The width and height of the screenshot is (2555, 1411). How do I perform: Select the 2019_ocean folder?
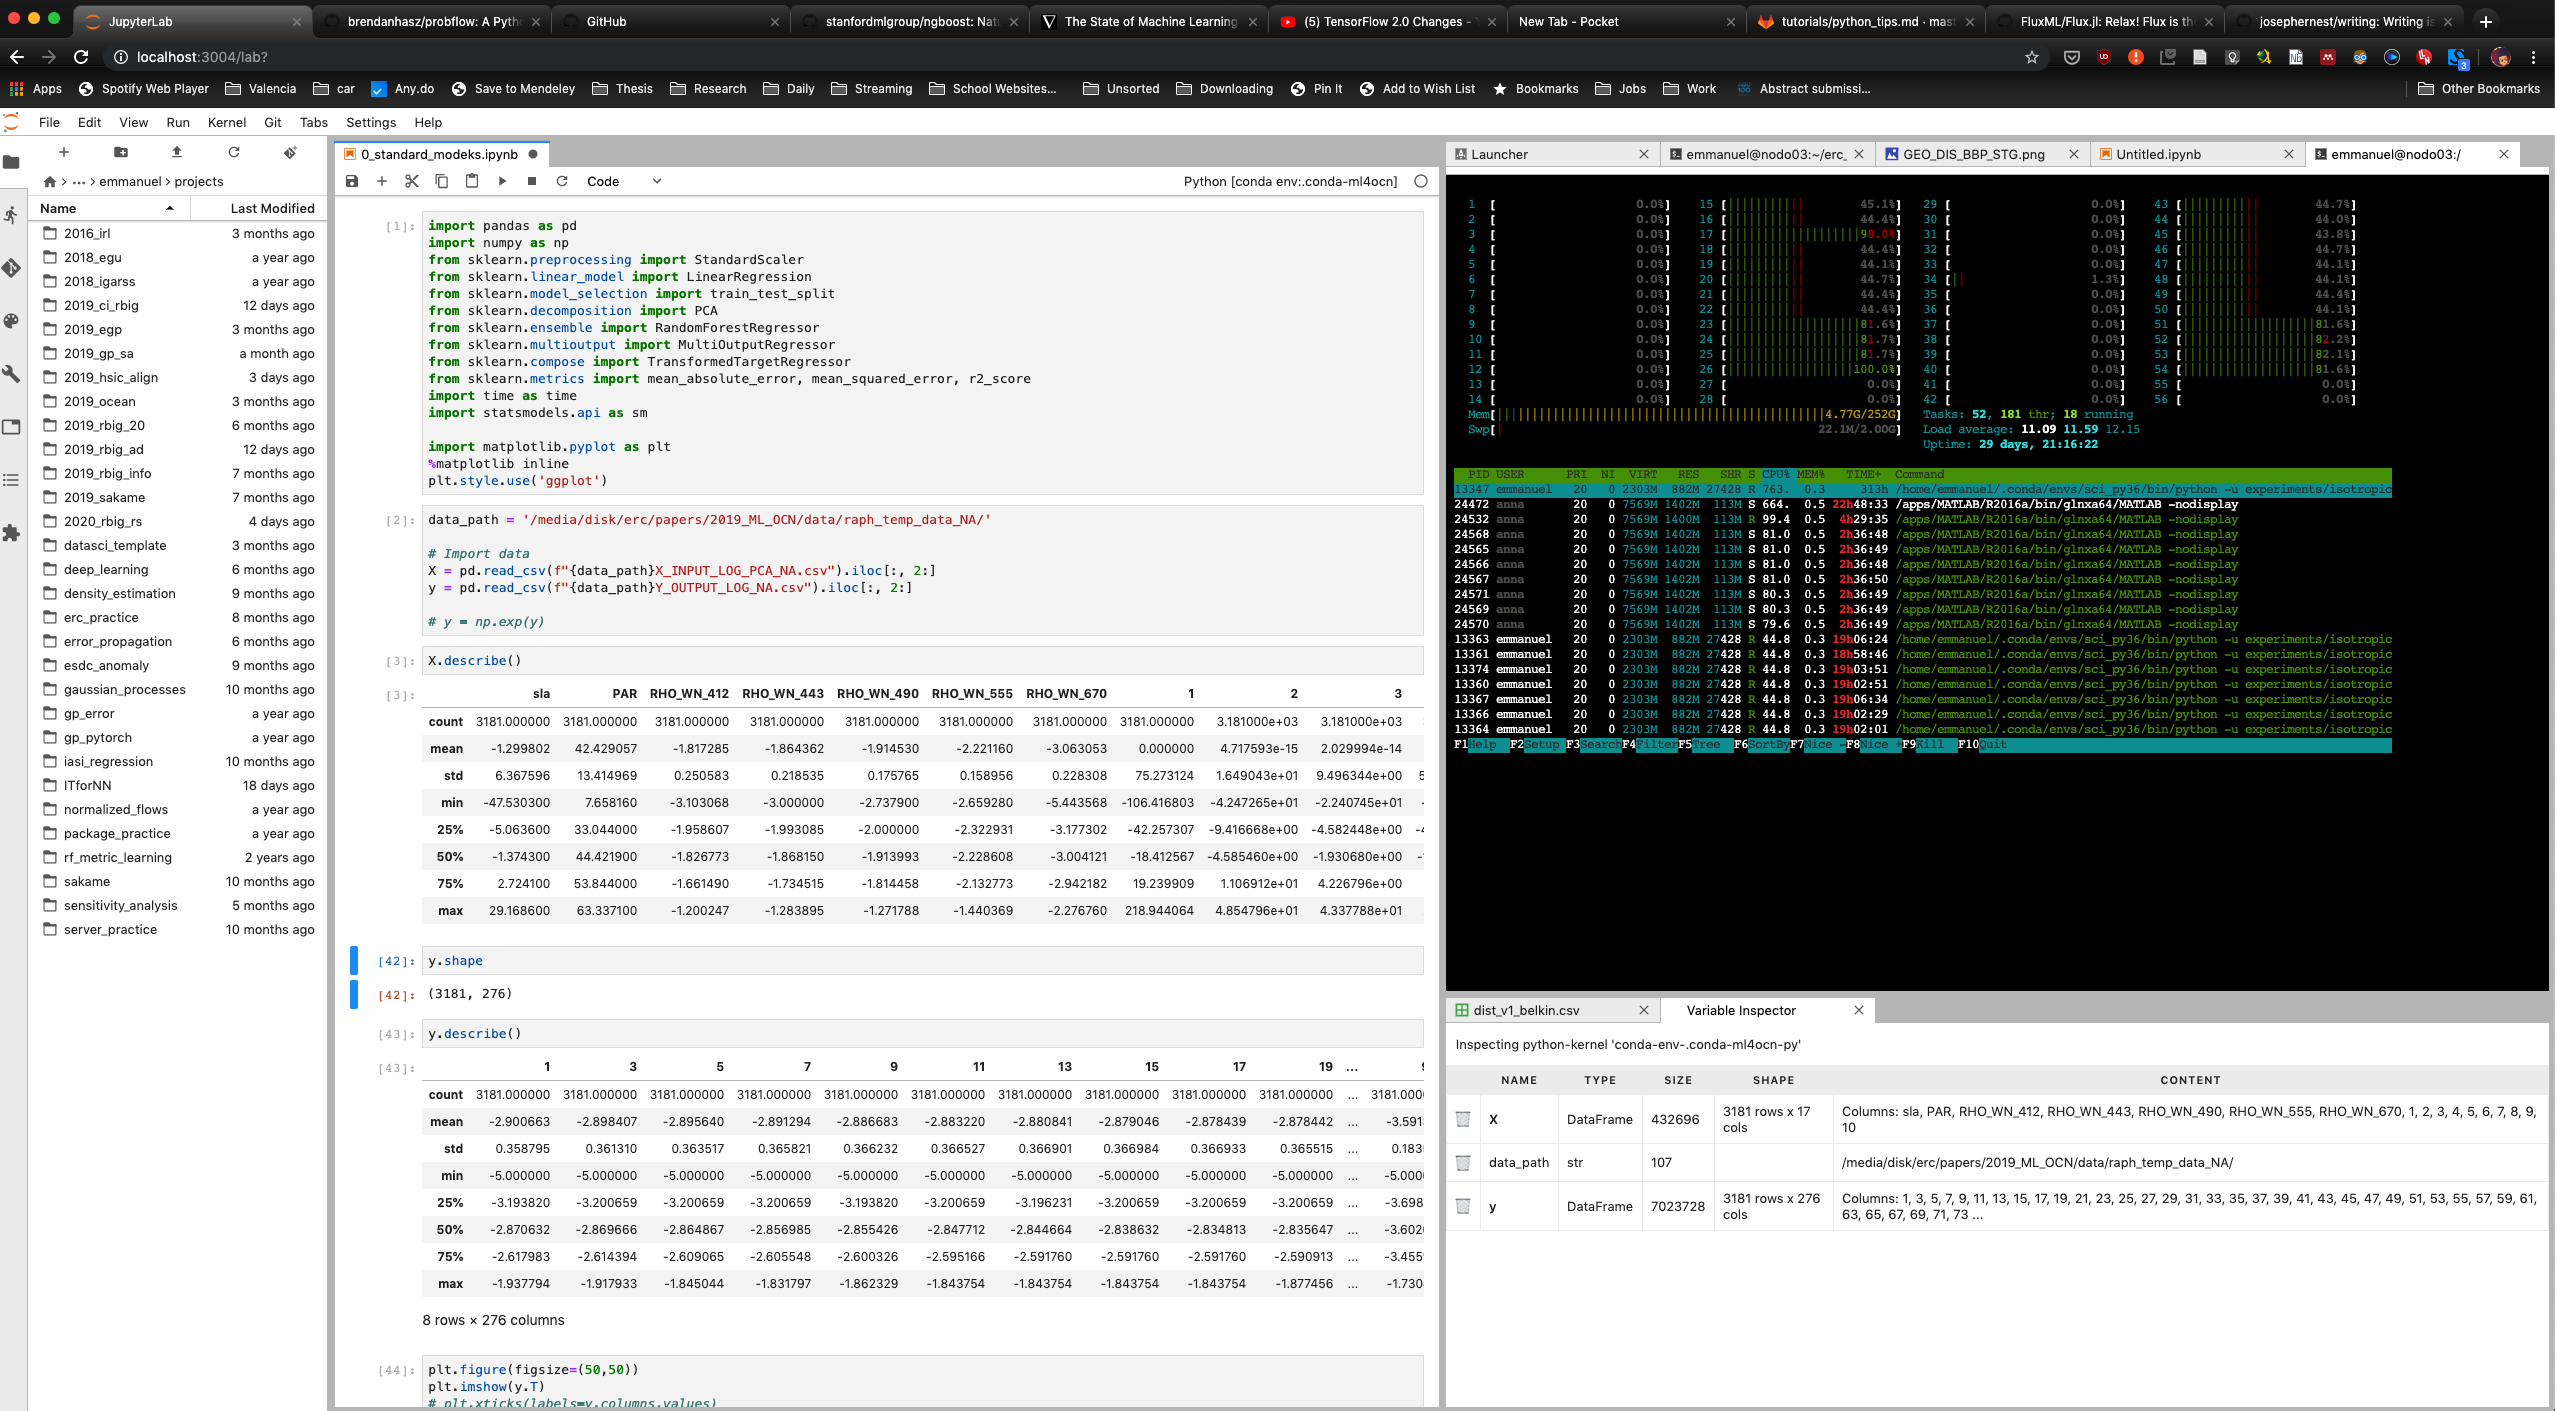coord(101,401)
